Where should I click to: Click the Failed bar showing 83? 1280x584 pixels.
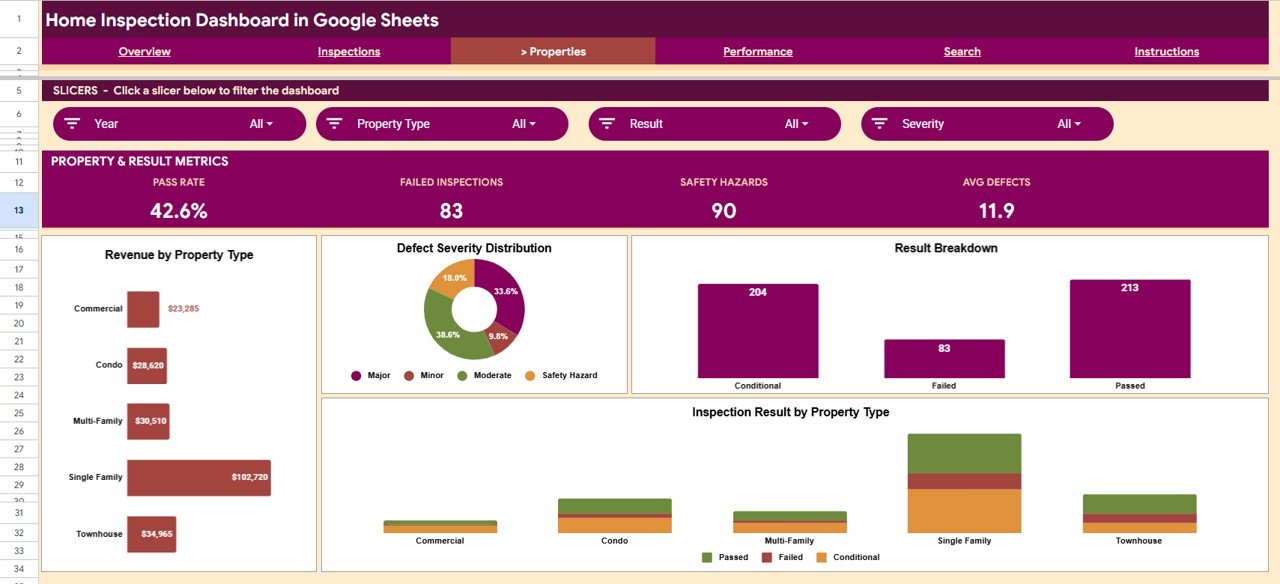tap(944, 359)
